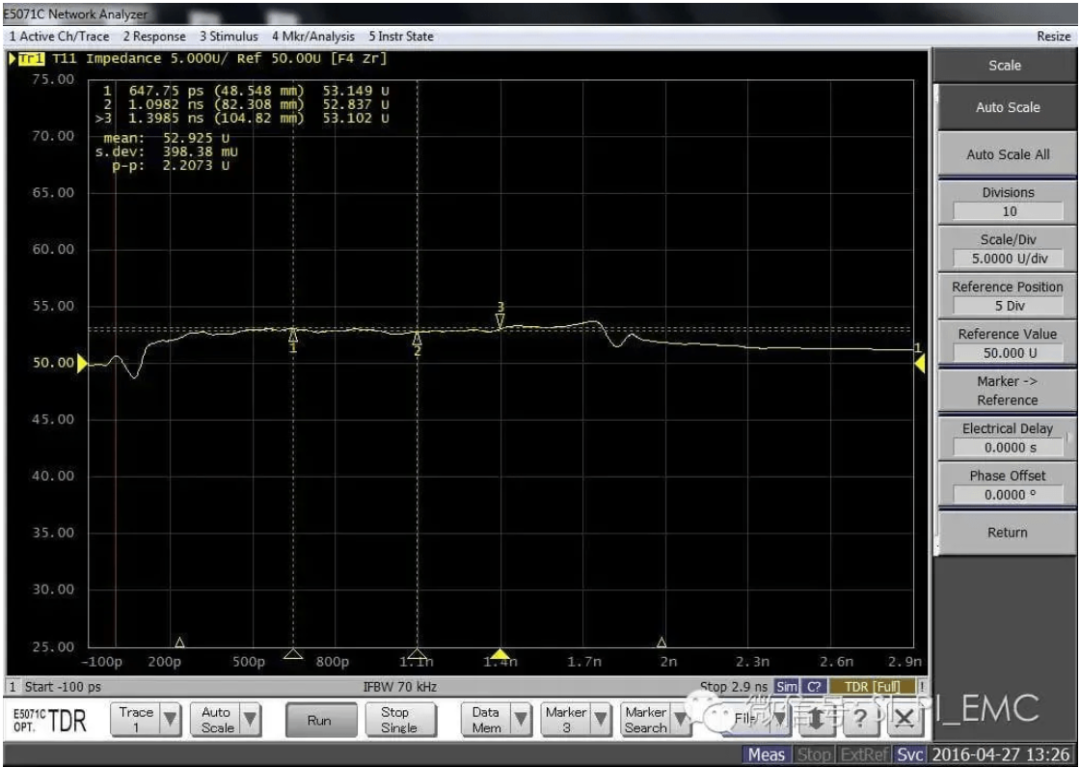Click the C? correction status indicator

tap(813, 686)
